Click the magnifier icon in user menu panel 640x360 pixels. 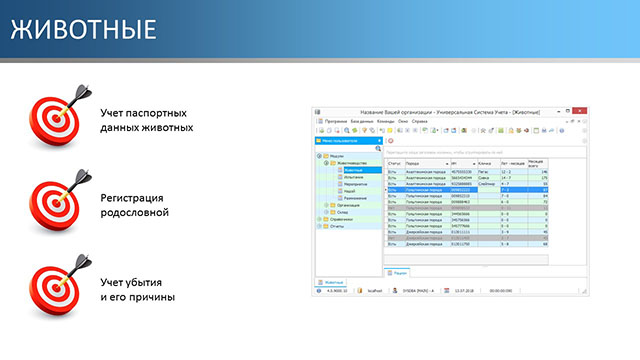coord(378,149)
